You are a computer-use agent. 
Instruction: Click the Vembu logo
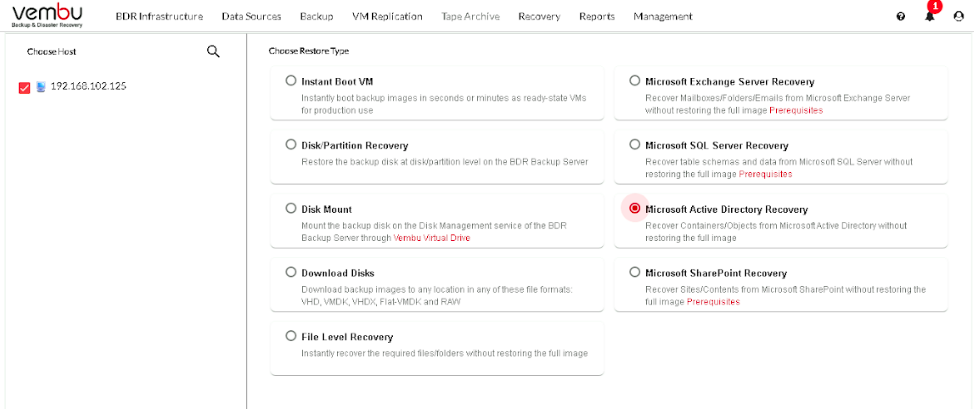pyautogui.click(x=47, y=17)
